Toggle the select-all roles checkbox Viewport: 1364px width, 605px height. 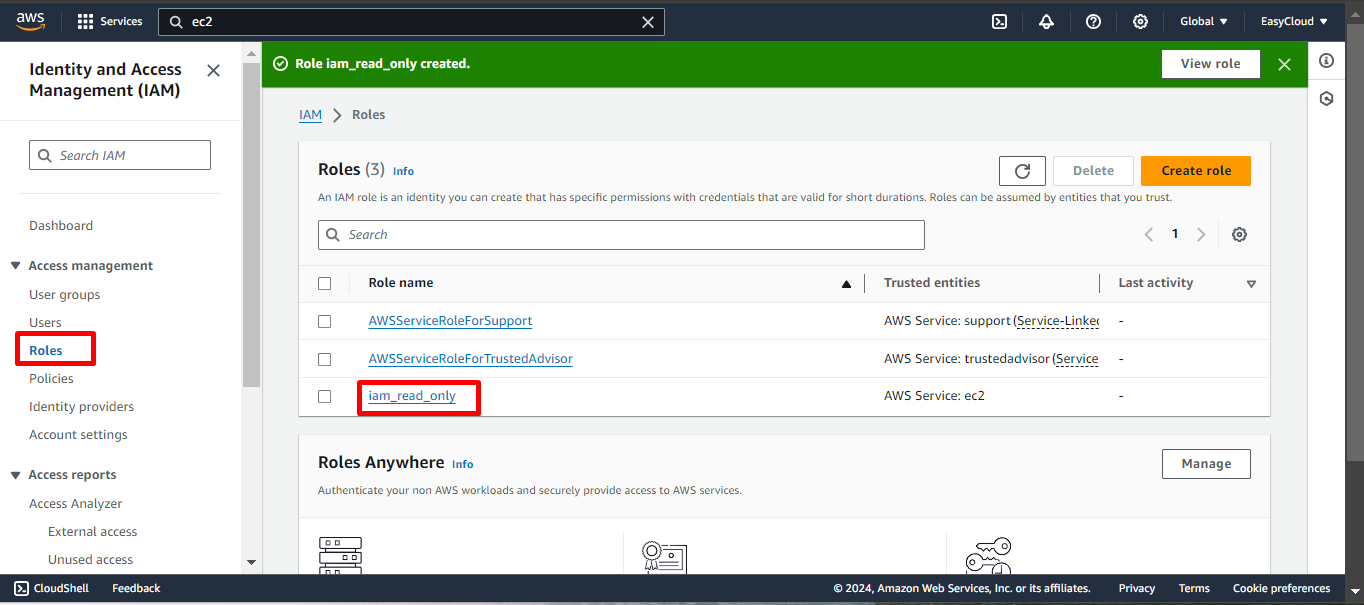point(324,283)
